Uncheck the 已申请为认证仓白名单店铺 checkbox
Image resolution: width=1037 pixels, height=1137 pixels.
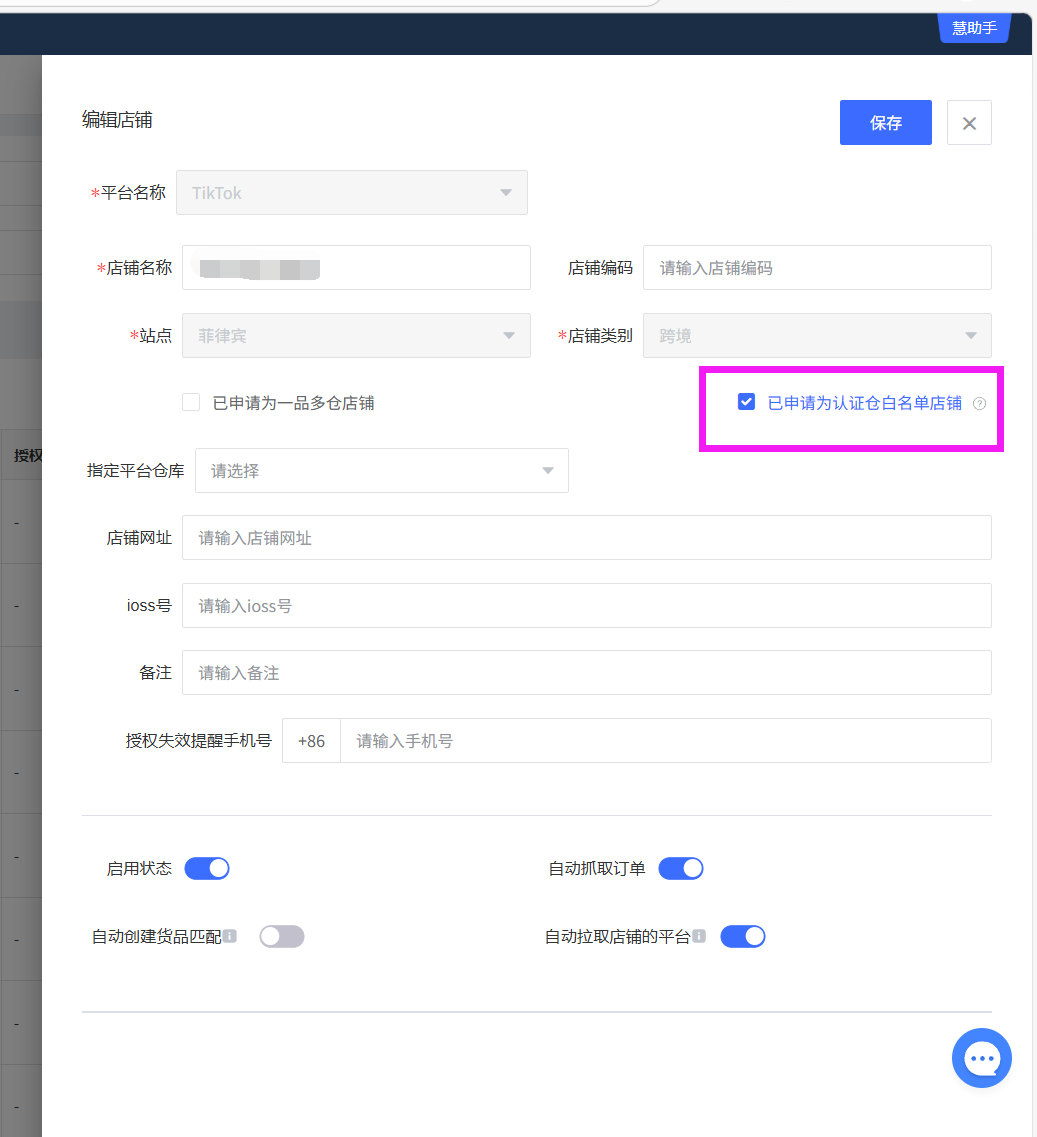pyautogui.click(x=746, y=402)
